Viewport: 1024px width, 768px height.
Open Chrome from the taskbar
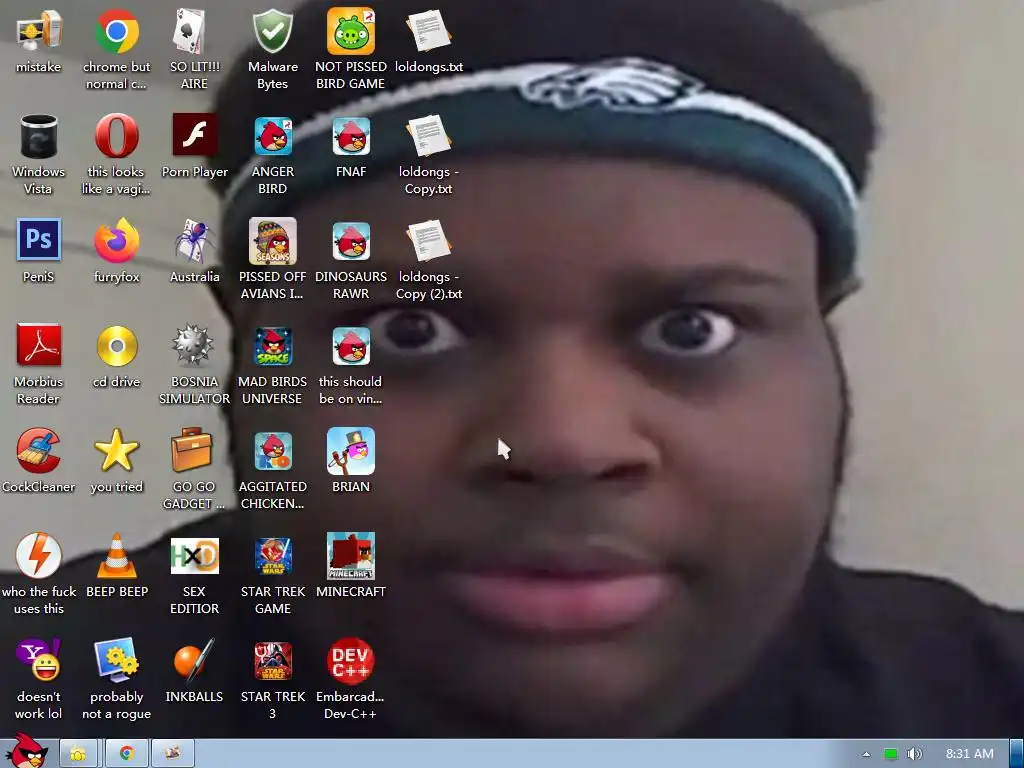tap(126, 754)
